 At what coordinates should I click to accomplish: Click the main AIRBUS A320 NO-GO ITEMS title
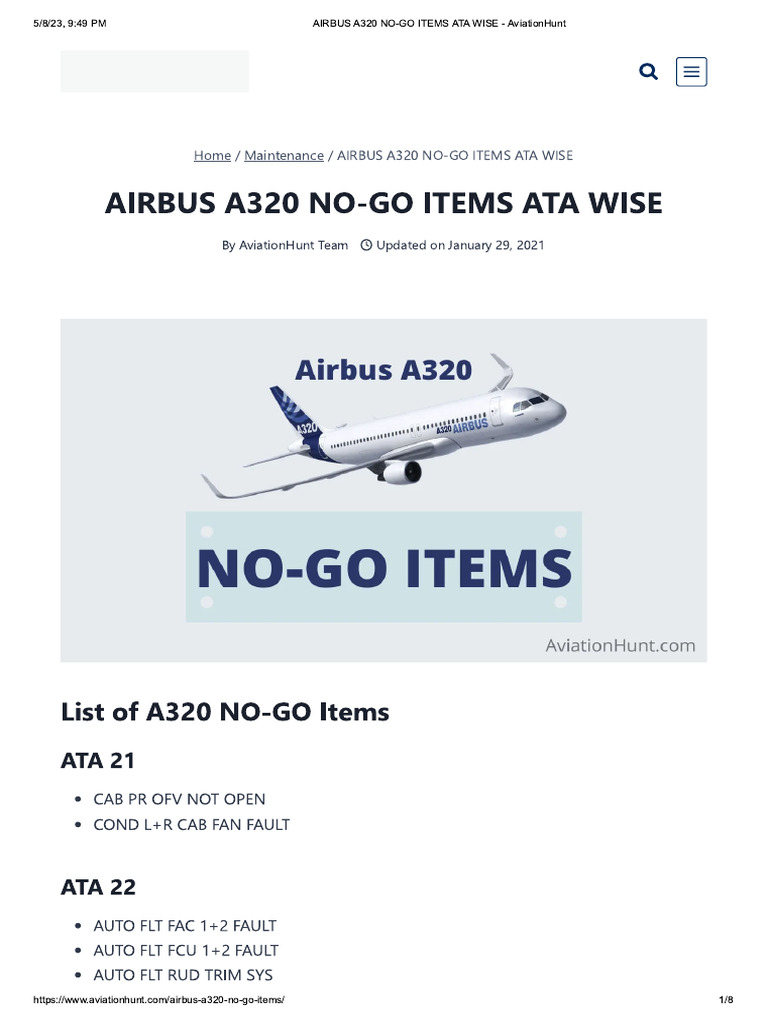pos(384,203)
